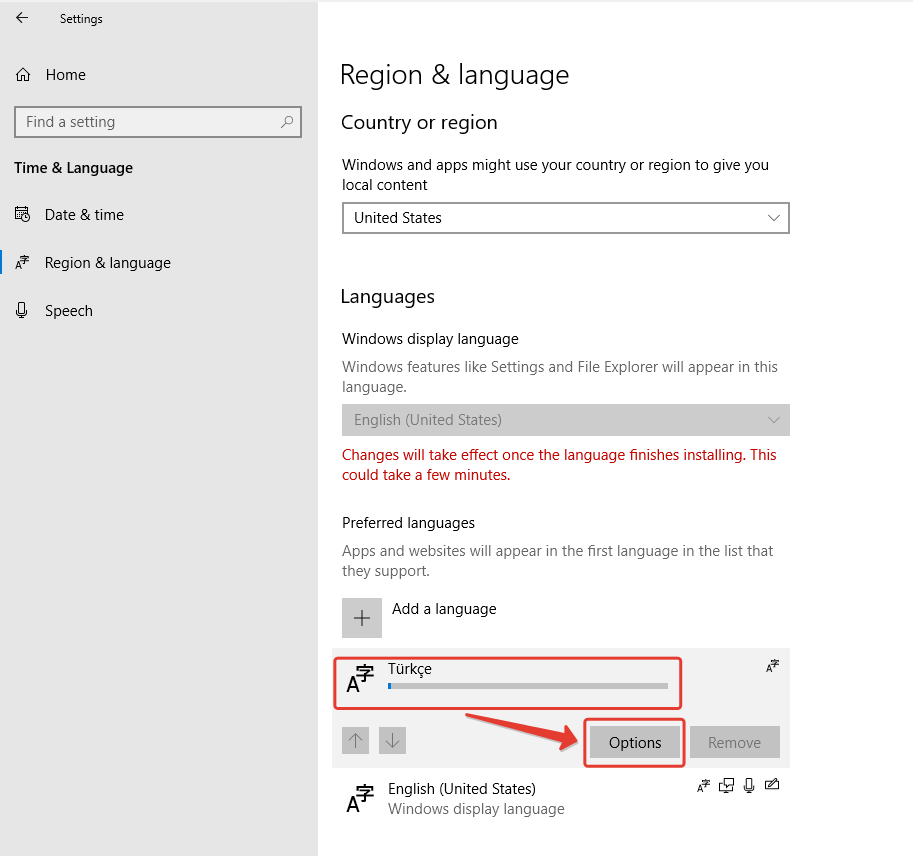Move Türkçe up with the up arrow
This screenshot has width=913, height=856.
pyautogui.click(x=356, y=741)
